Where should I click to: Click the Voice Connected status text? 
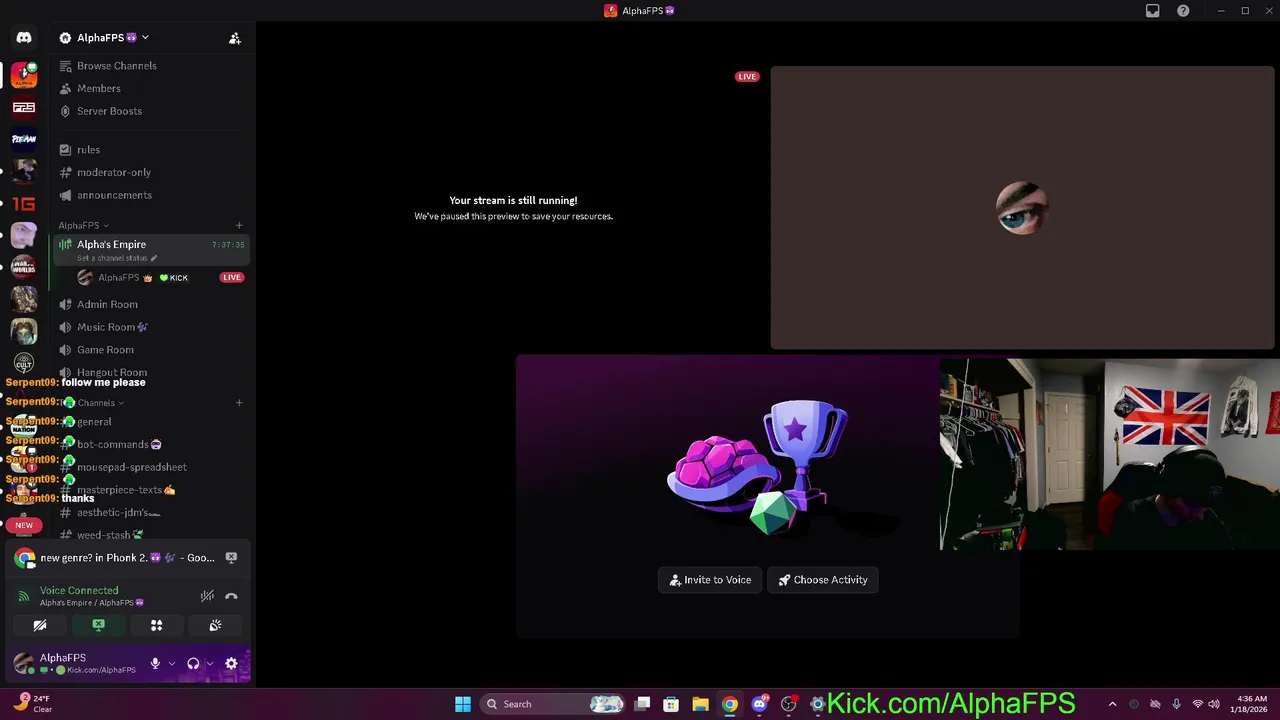[x=79, y=591]
